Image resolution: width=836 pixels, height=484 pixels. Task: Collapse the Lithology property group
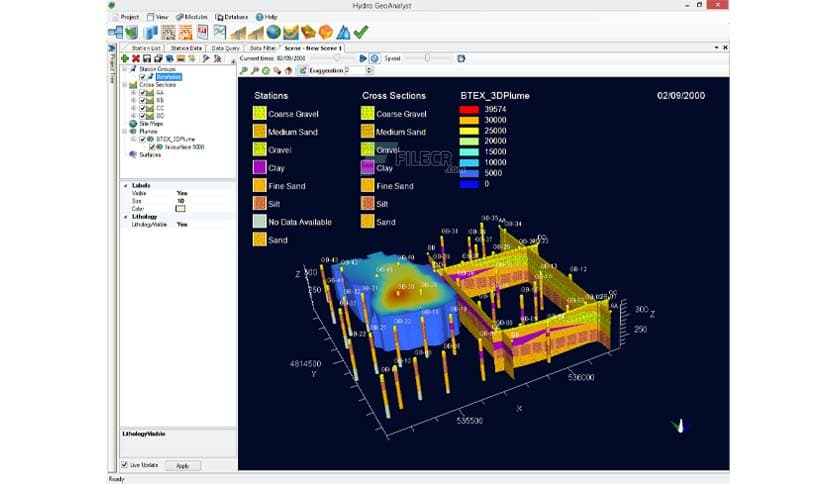pyautogui.click(x=126, y=217)
